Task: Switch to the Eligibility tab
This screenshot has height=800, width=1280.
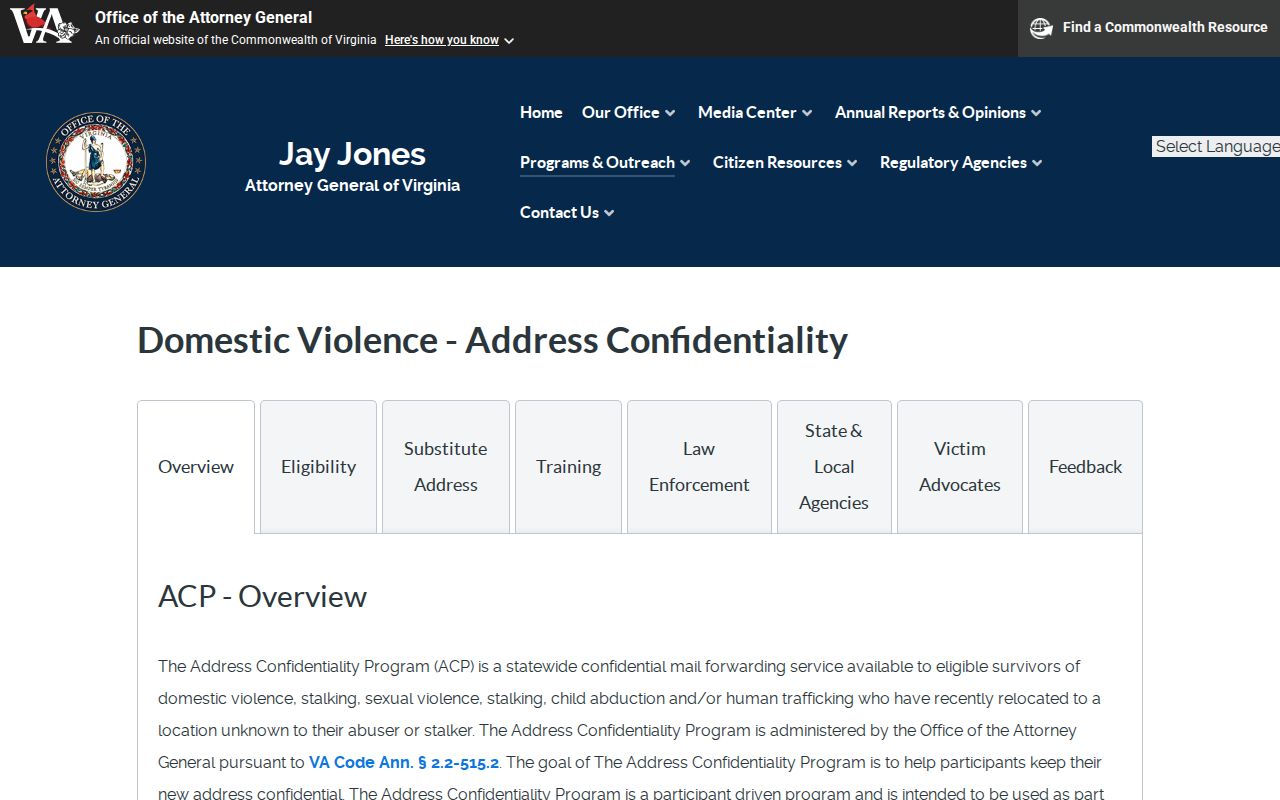Action: 319,467
